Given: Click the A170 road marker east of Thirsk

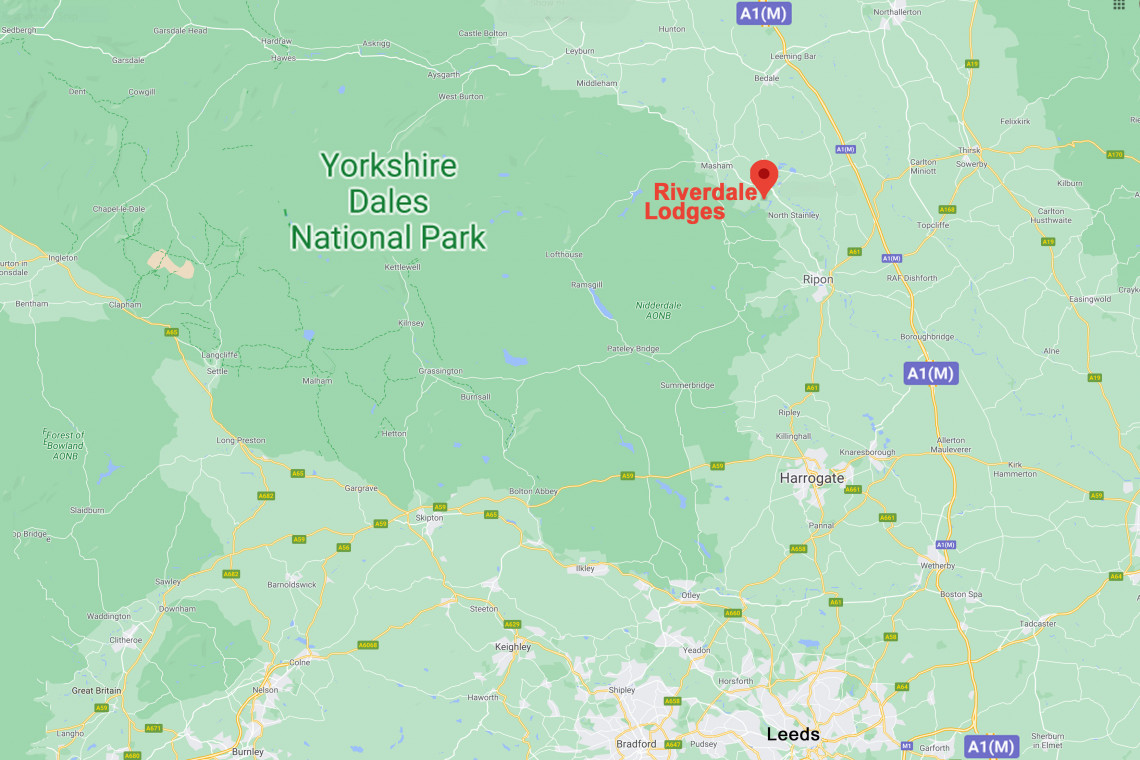Looking at the screenshot, I should 1115,154.
